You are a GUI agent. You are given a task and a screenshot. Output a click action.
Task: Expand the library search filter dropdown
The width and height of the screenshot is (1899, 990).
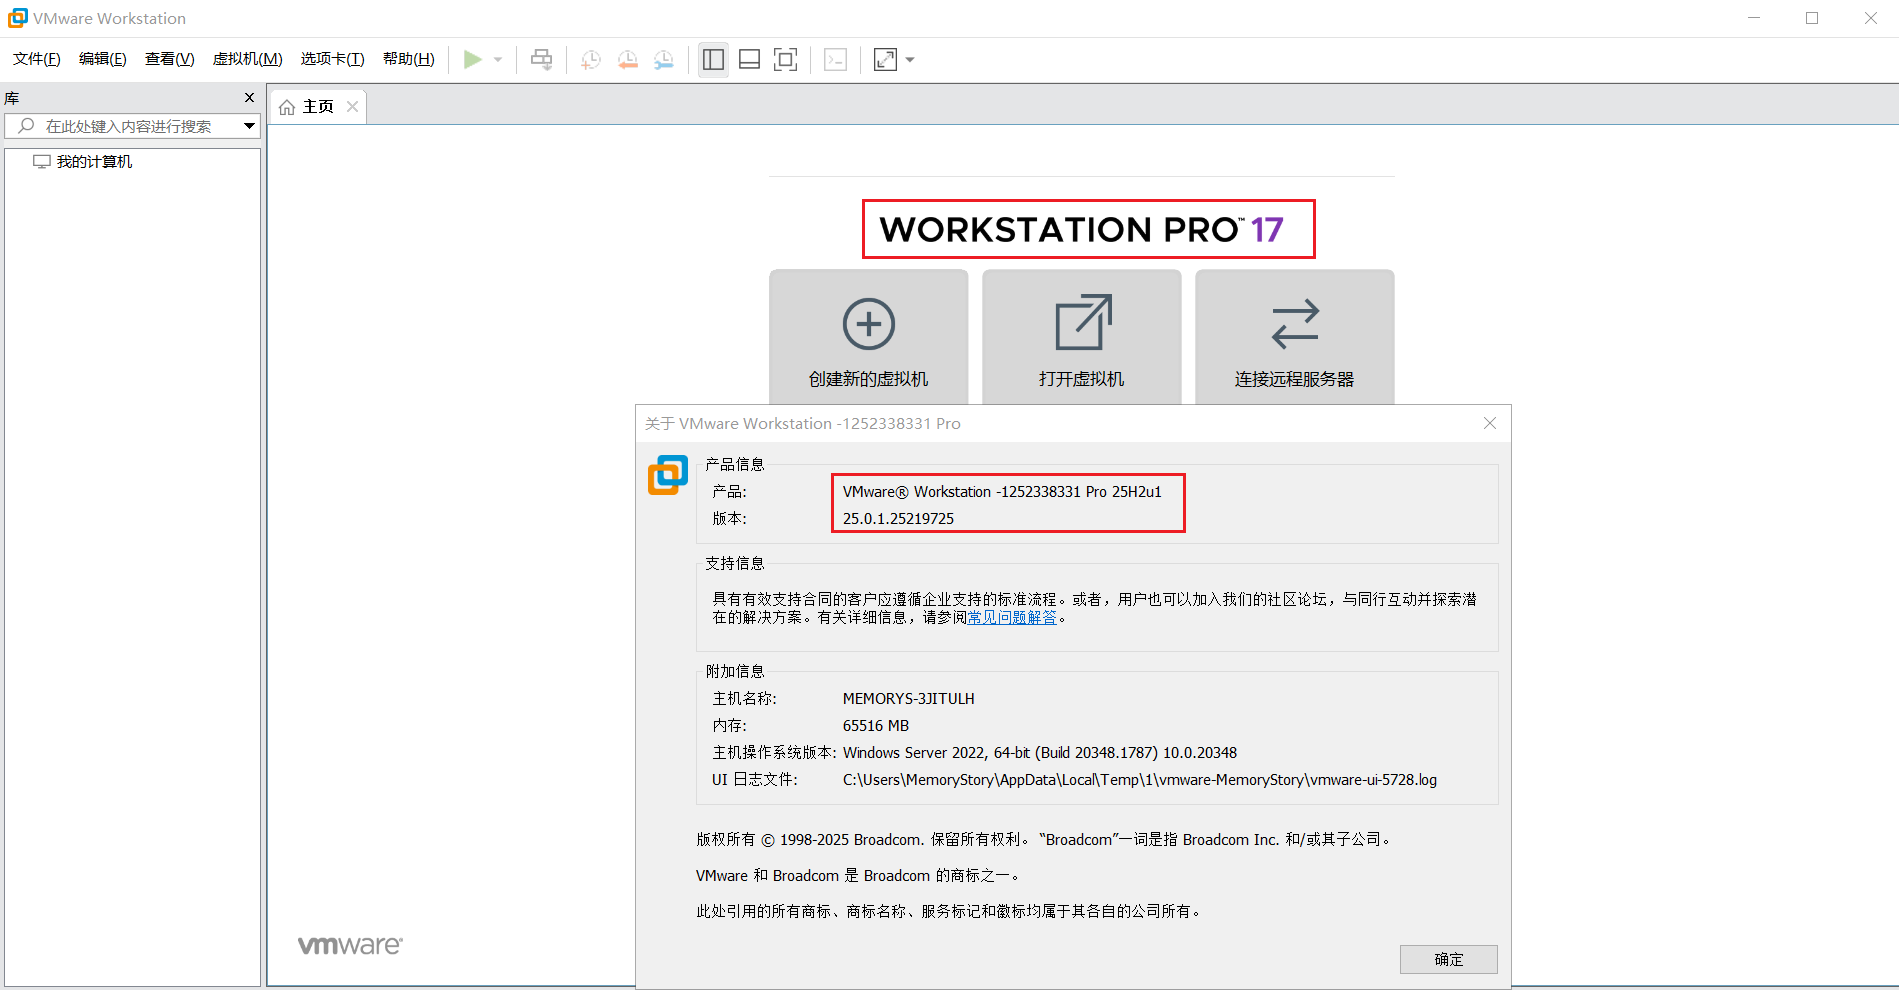pos(249,126)
